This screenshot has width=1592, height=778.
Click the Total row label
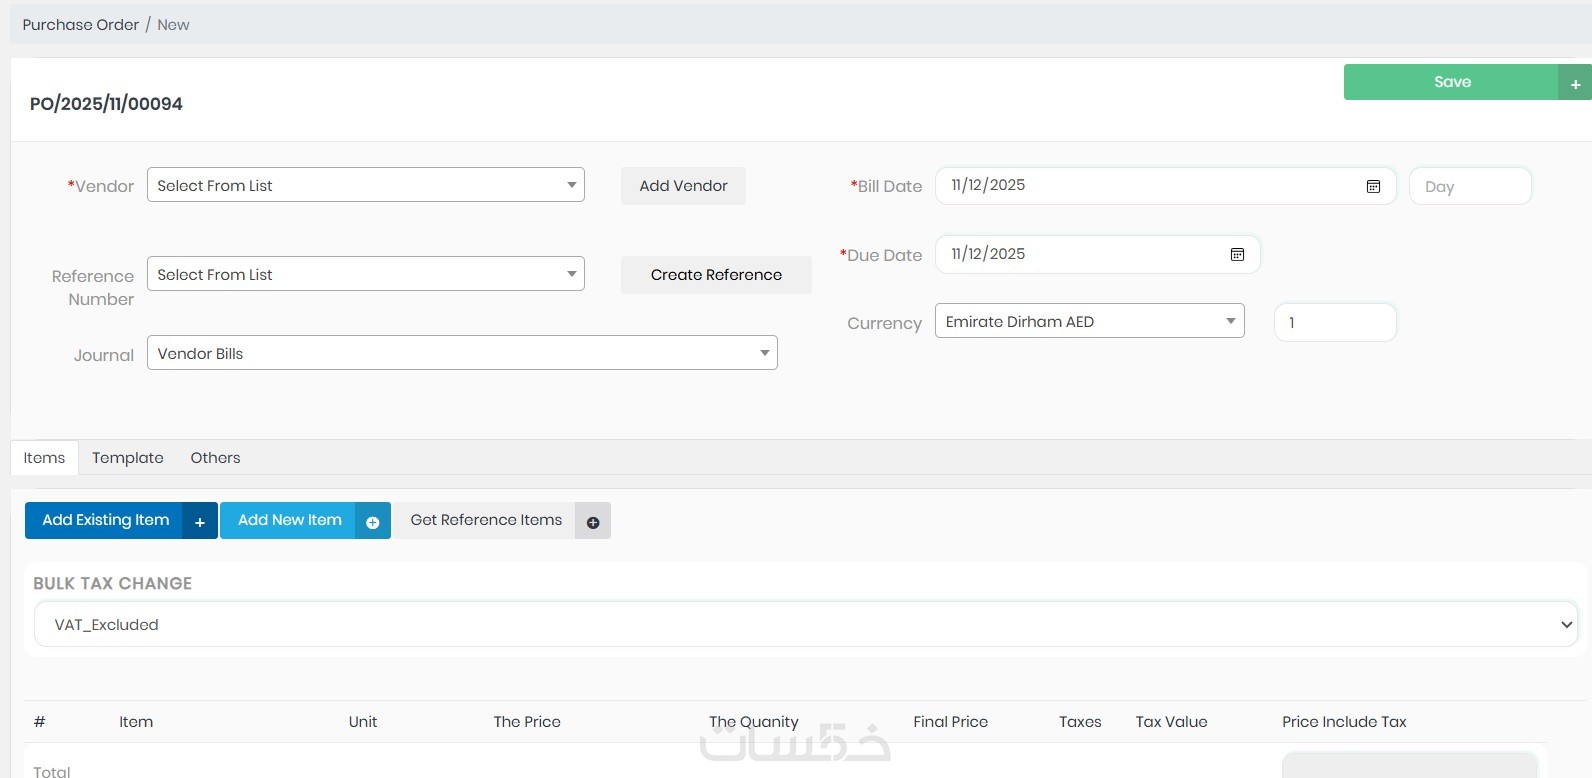(x=51, y=771)
